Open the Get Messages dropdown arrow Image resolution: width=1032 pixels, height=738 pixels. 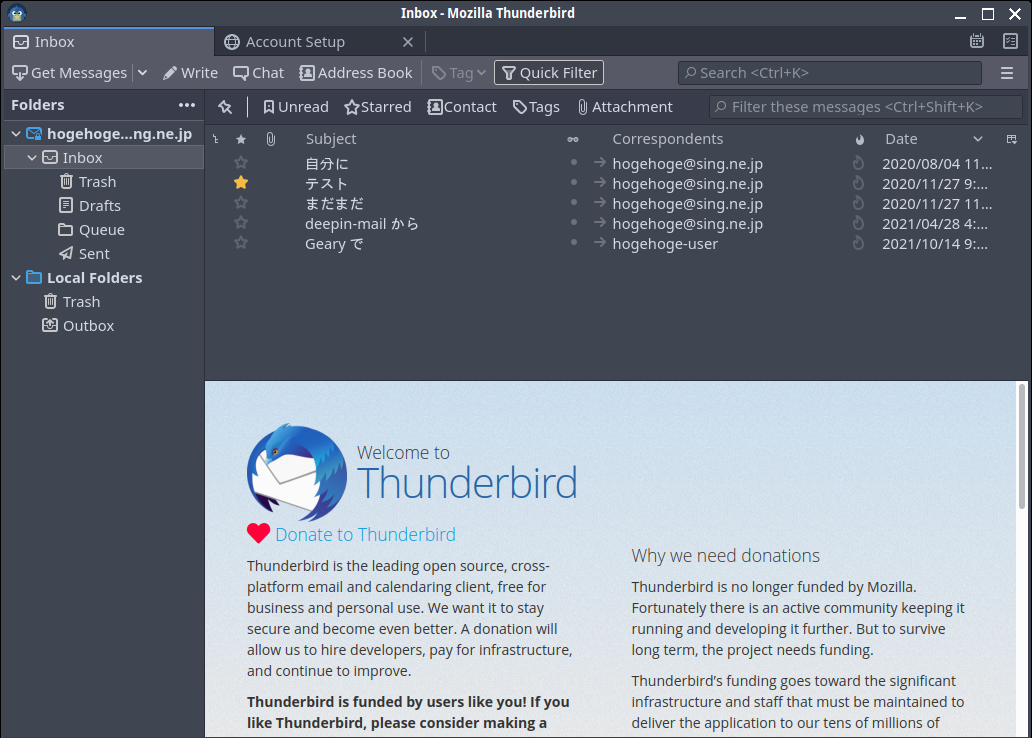[x=142, y=73]
